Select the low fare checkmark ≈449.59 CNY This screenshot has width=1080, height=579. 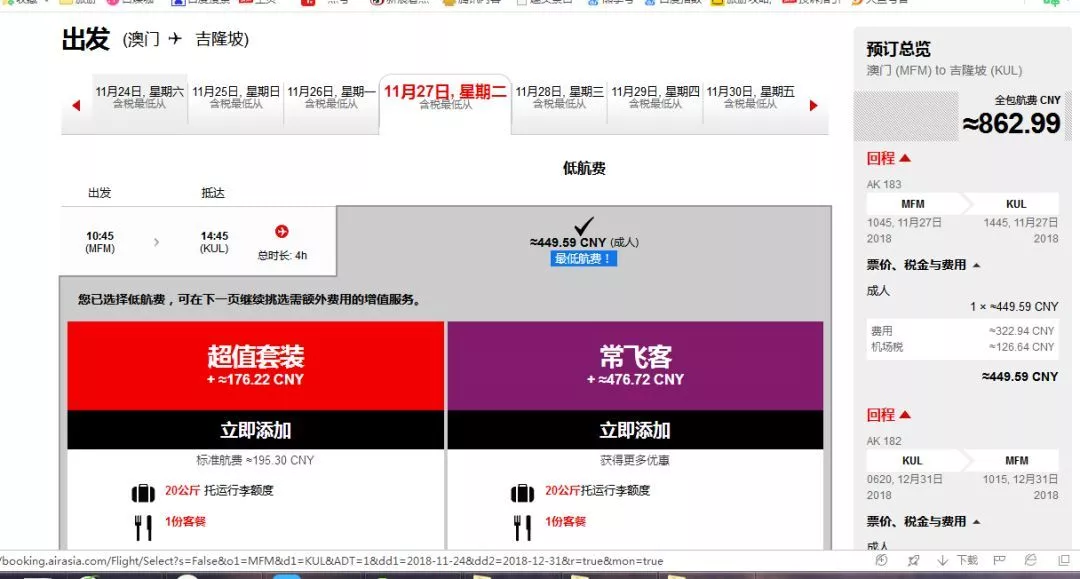tap(583, 227)
